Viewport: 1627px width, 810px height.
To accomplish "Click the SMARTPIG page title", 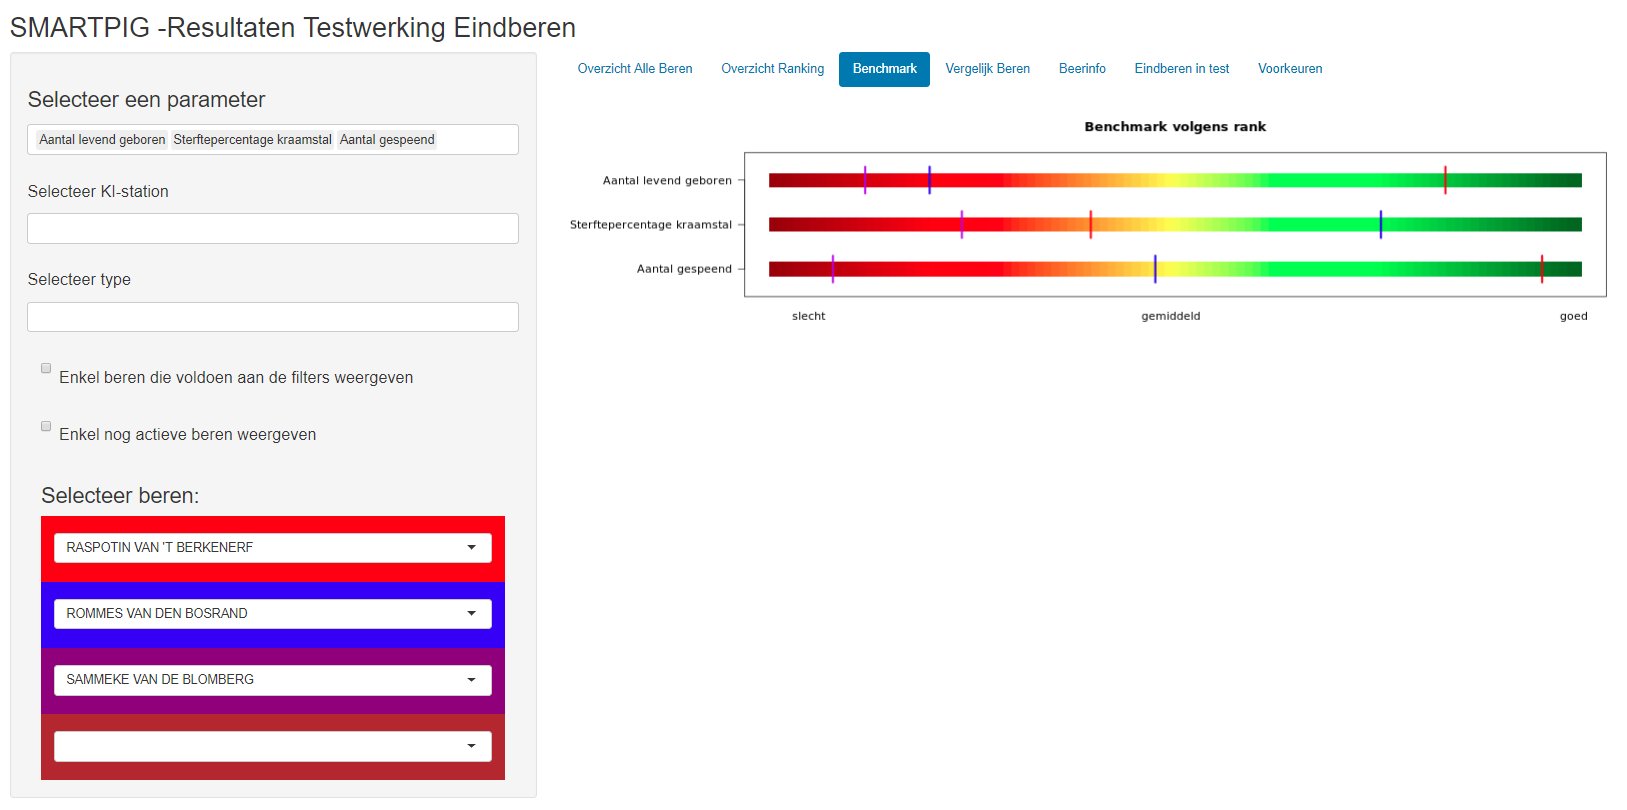I will click(x=293, y=28).
